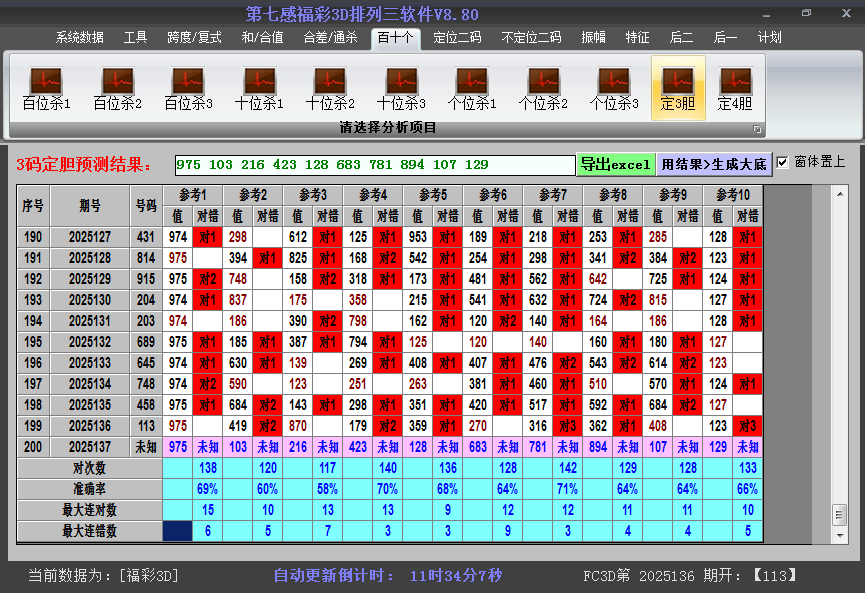This screenshot has height=593, width=865.
Task: Select the row for period 2025137
Action: coord(390,447)
